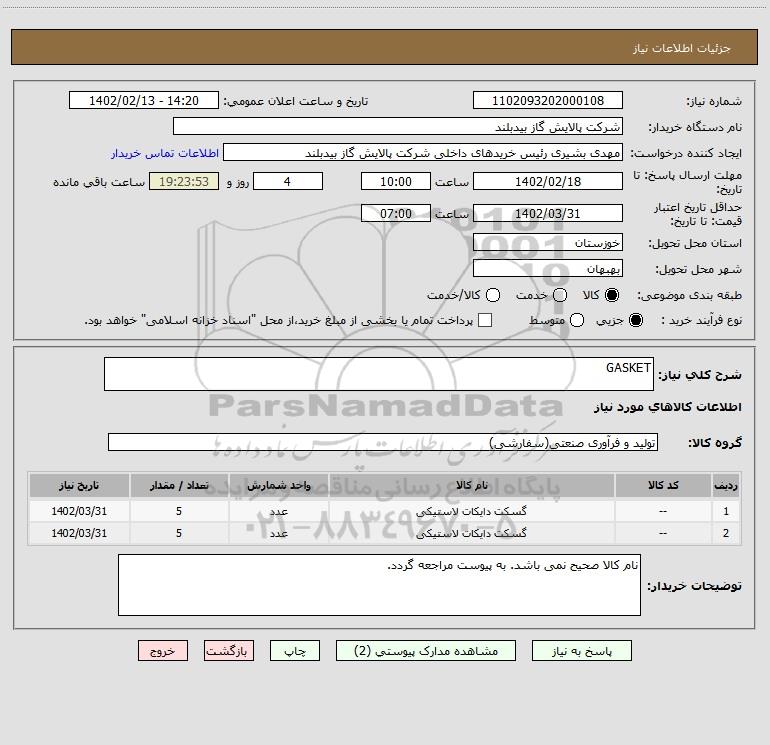Click the countdown timer 19:23:53
Screen dimensions: 770x745
(184, 181)
